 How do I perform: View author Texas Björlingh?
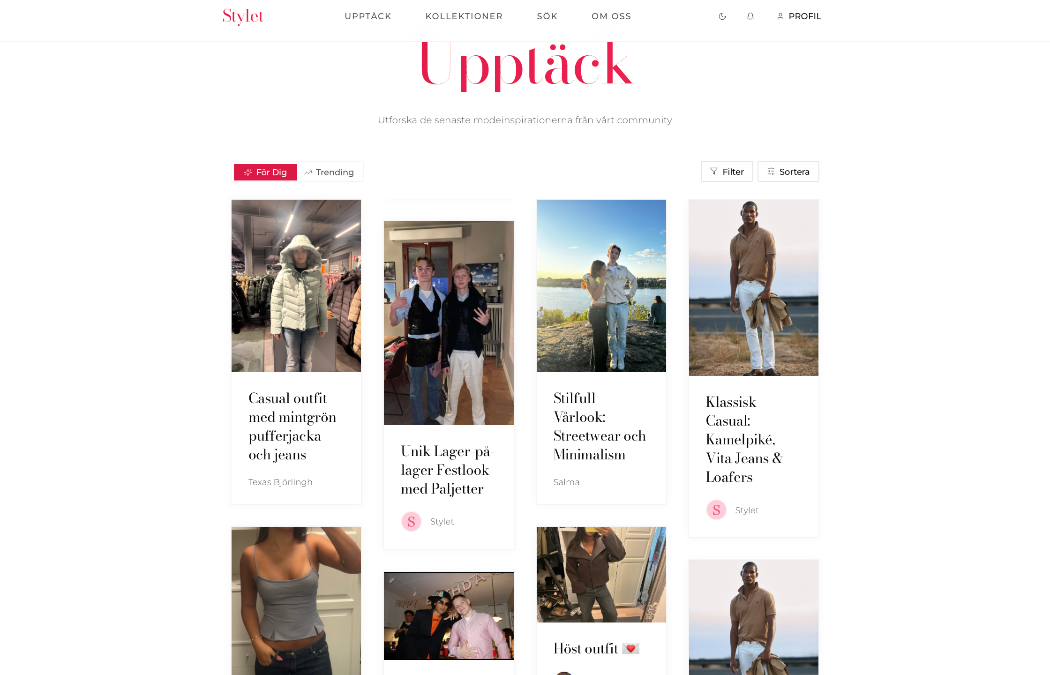(x=280, y=482)
